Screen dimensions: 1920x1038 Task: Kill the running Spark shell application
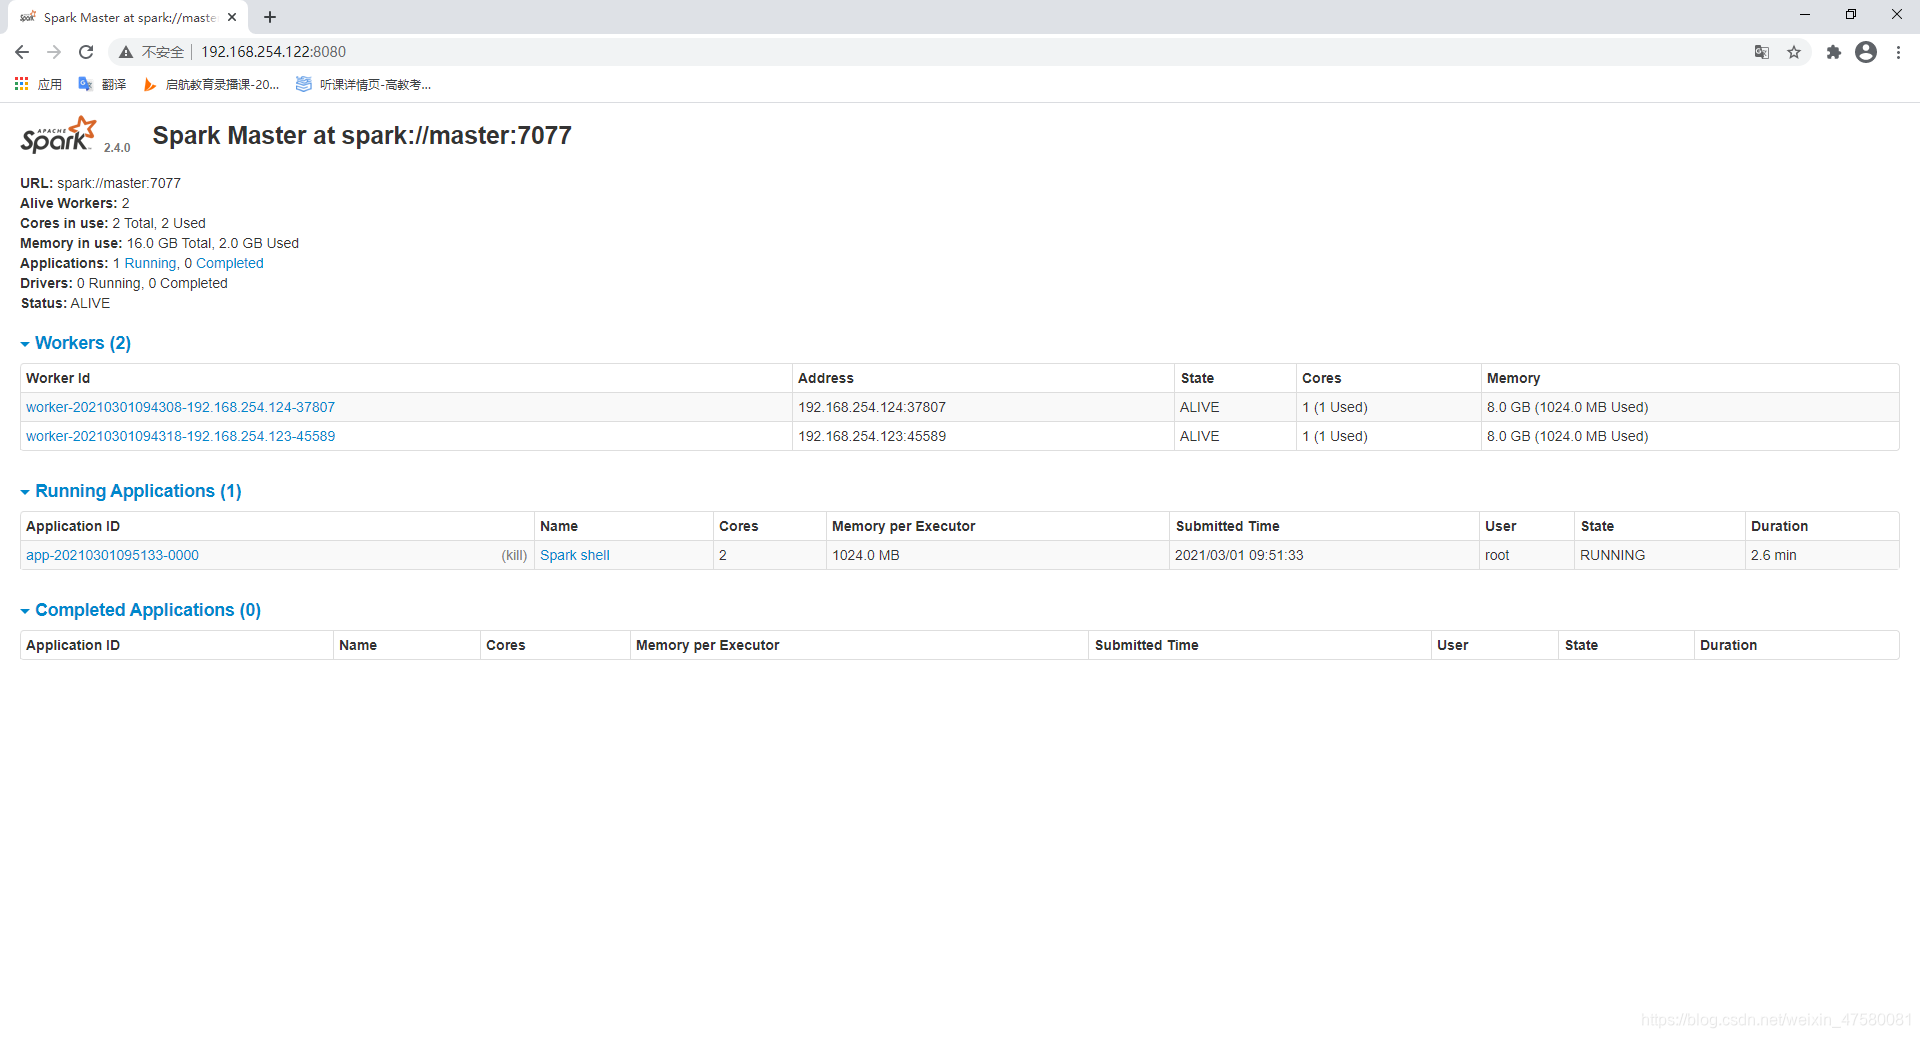click(514, 555)
